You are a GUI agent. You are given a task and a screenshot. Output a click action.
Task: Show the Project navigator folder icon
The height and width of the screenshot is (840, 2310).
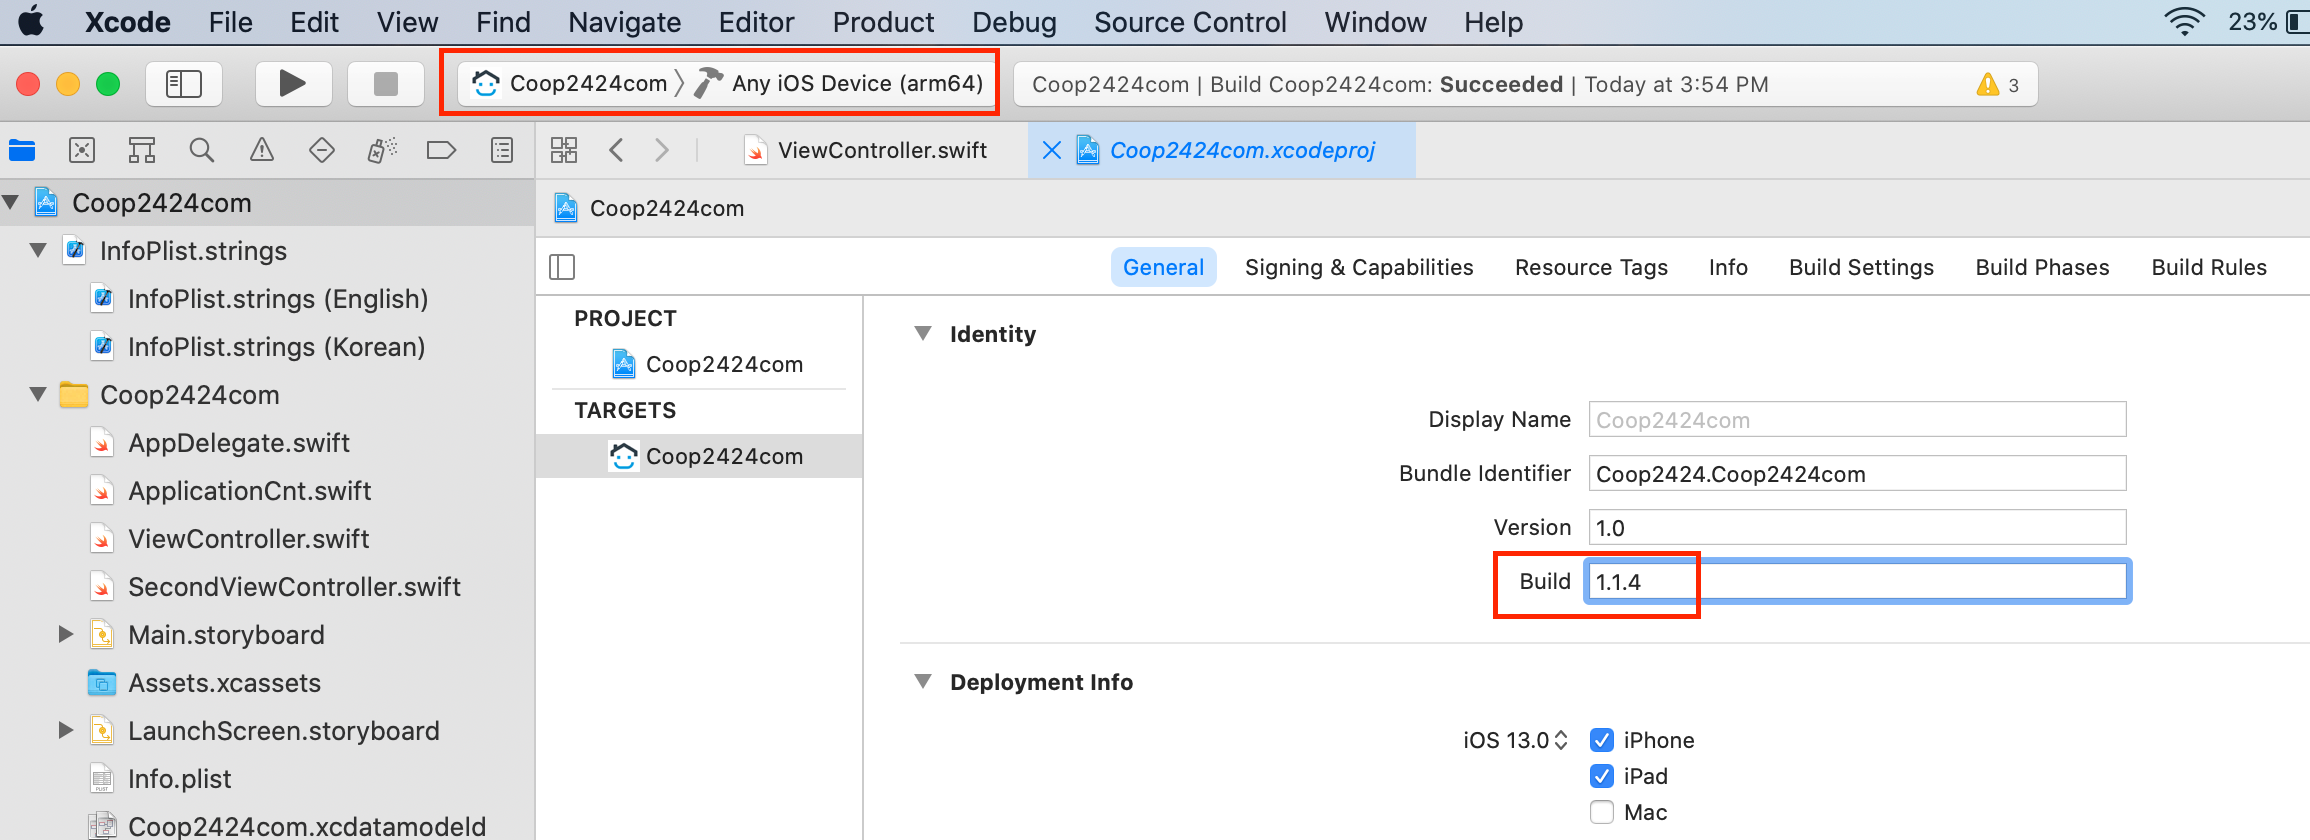coord(22,151)
